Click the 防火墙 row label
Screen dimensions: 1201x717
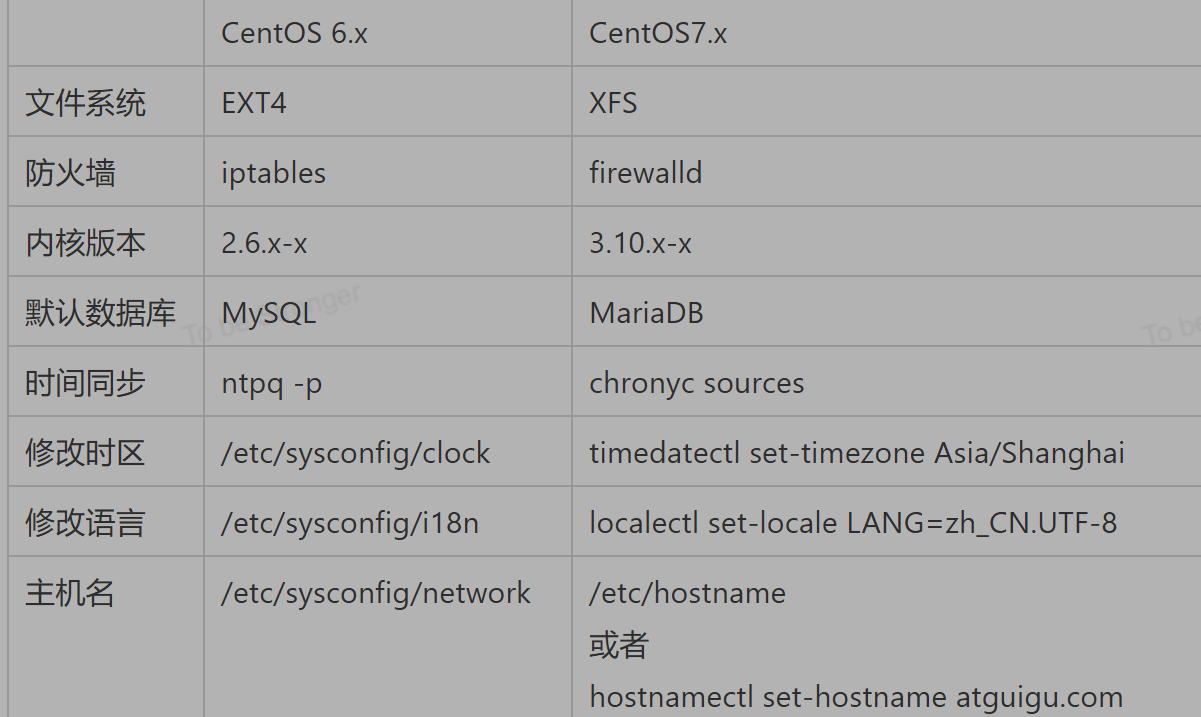click(x=70, y=173)
